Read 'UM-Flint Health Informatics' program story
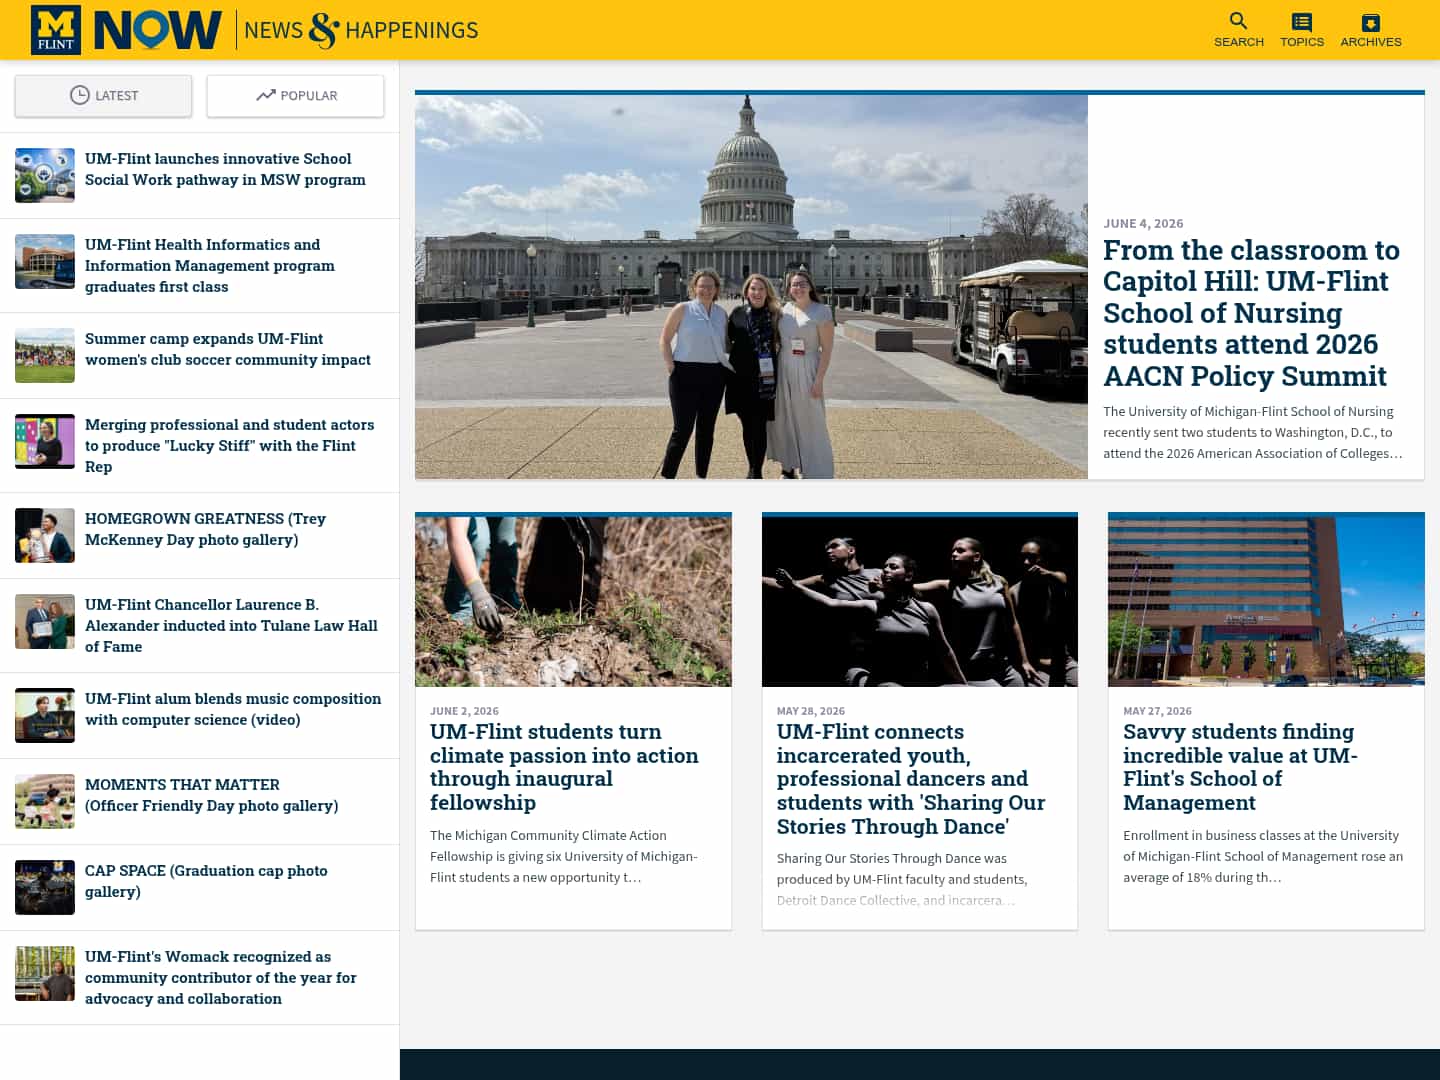This screenshot has height=1080, width=1440. pyautogui.click(x=210, y=265)
